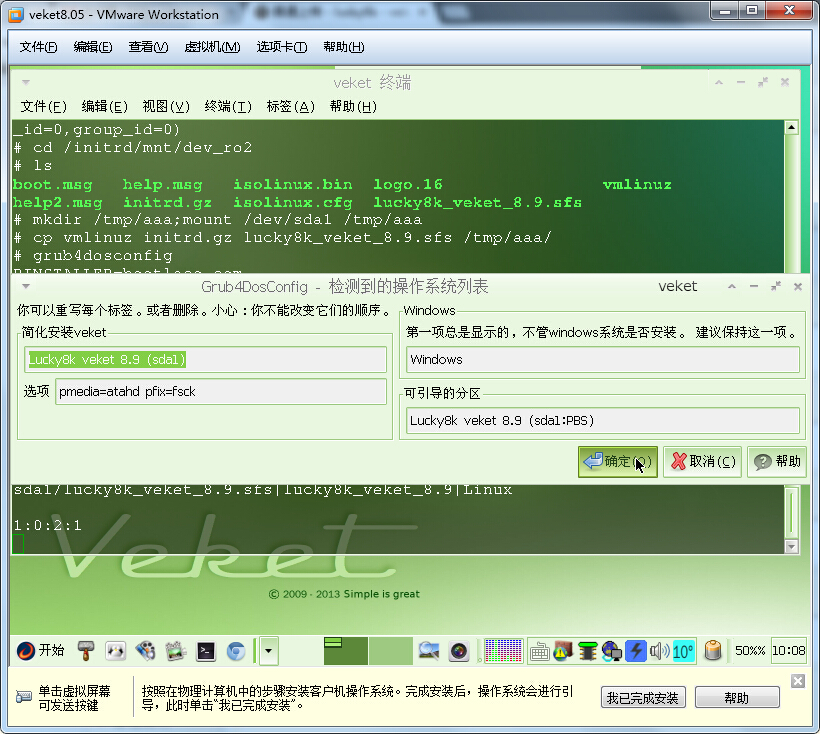The image size is (820, 734).
Task: Click the Lucky8k veket 8.9 (sda1) label field
Action: click(205, 360)
